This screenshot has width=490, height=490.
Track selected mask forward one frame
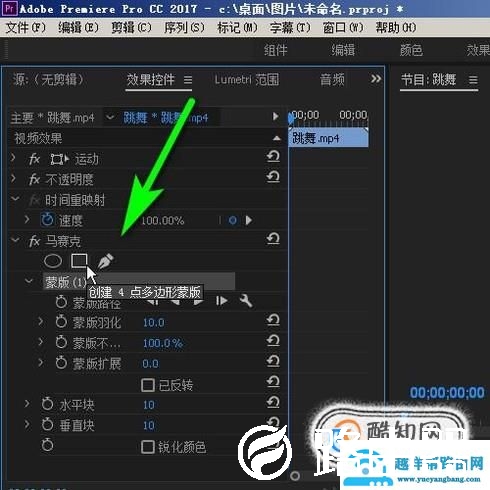221,301
